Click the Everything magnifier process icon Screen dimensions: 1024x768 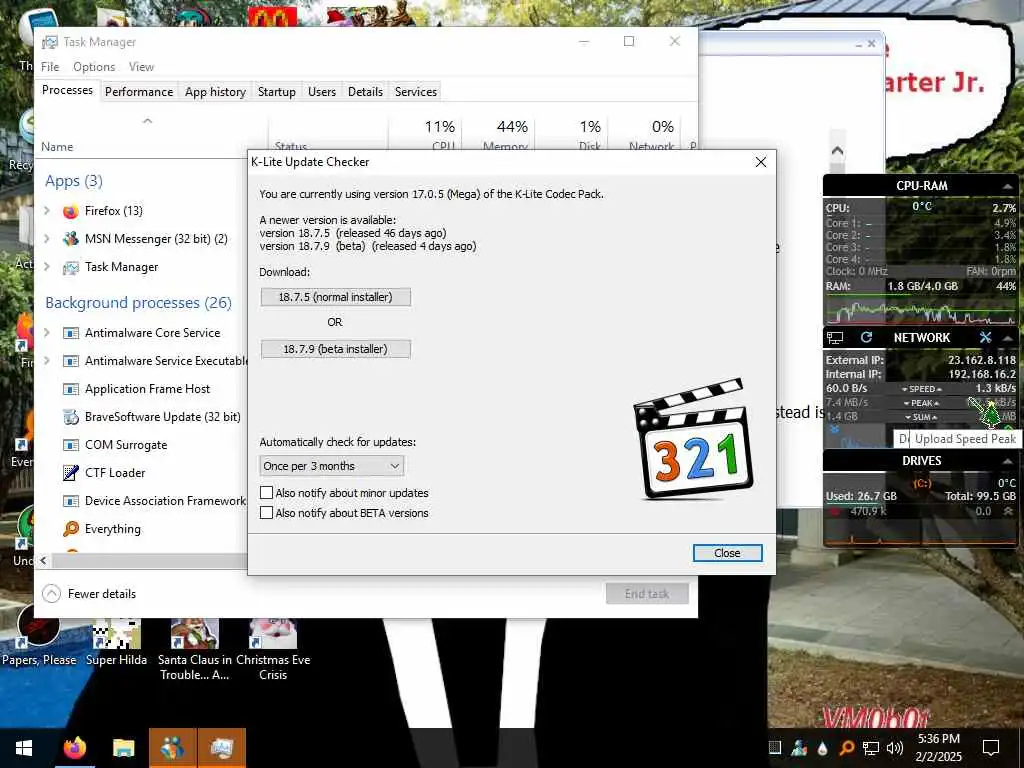[x=71, y=529]
